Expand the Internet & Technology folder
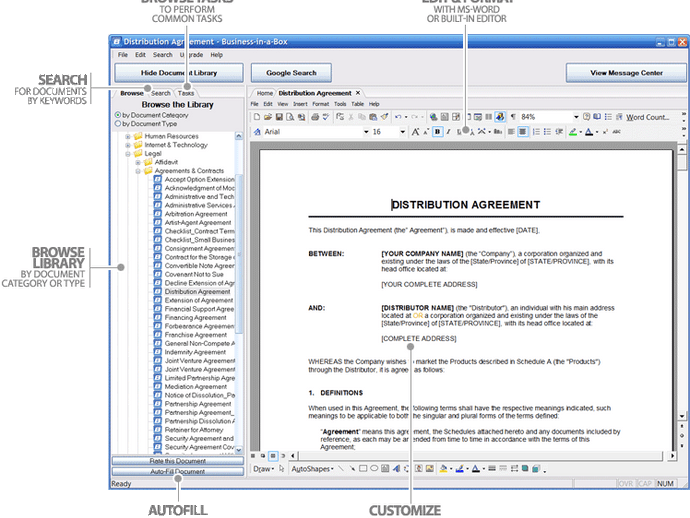This screenshot has width=690, height=518. pyautogui.click(x=128, y=145)
